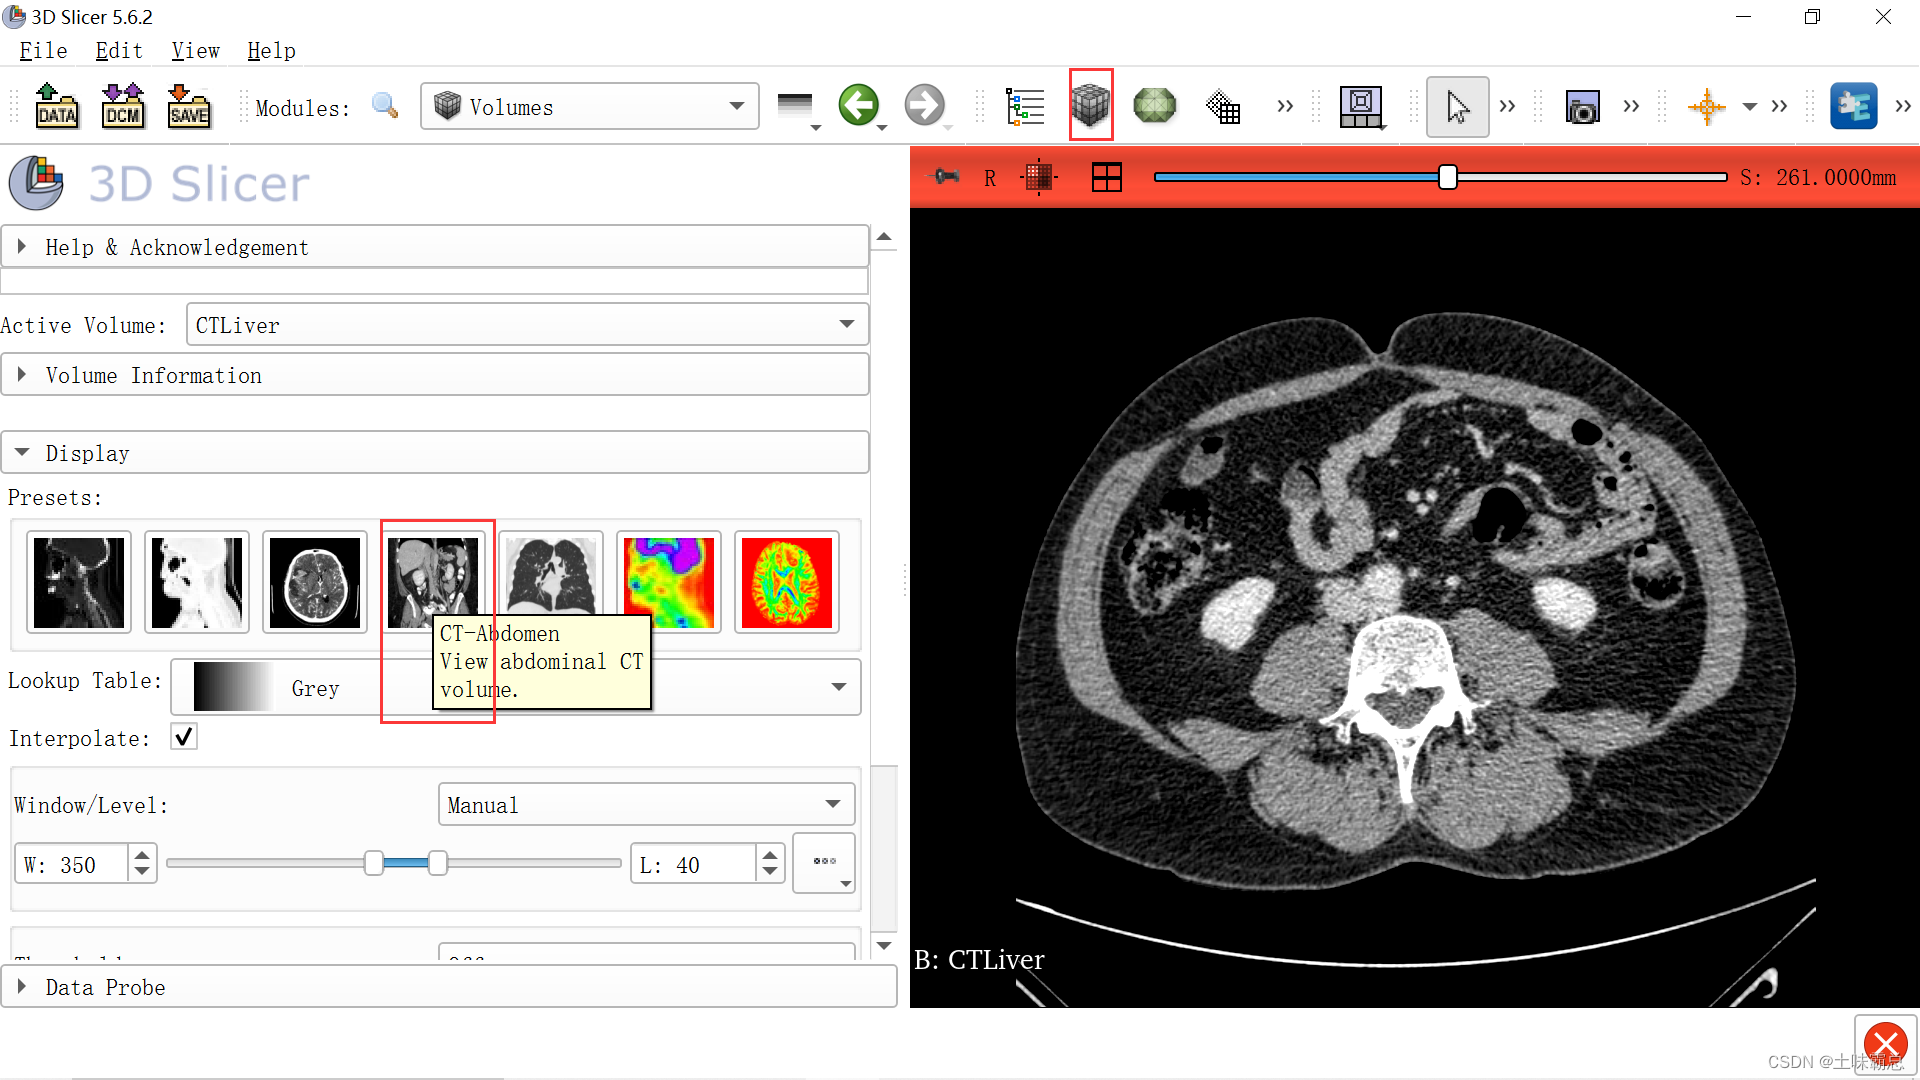The height and width of the screenshot is (1080, 1920).
Task: Open the File menu
Action: [x=43, y=51]
